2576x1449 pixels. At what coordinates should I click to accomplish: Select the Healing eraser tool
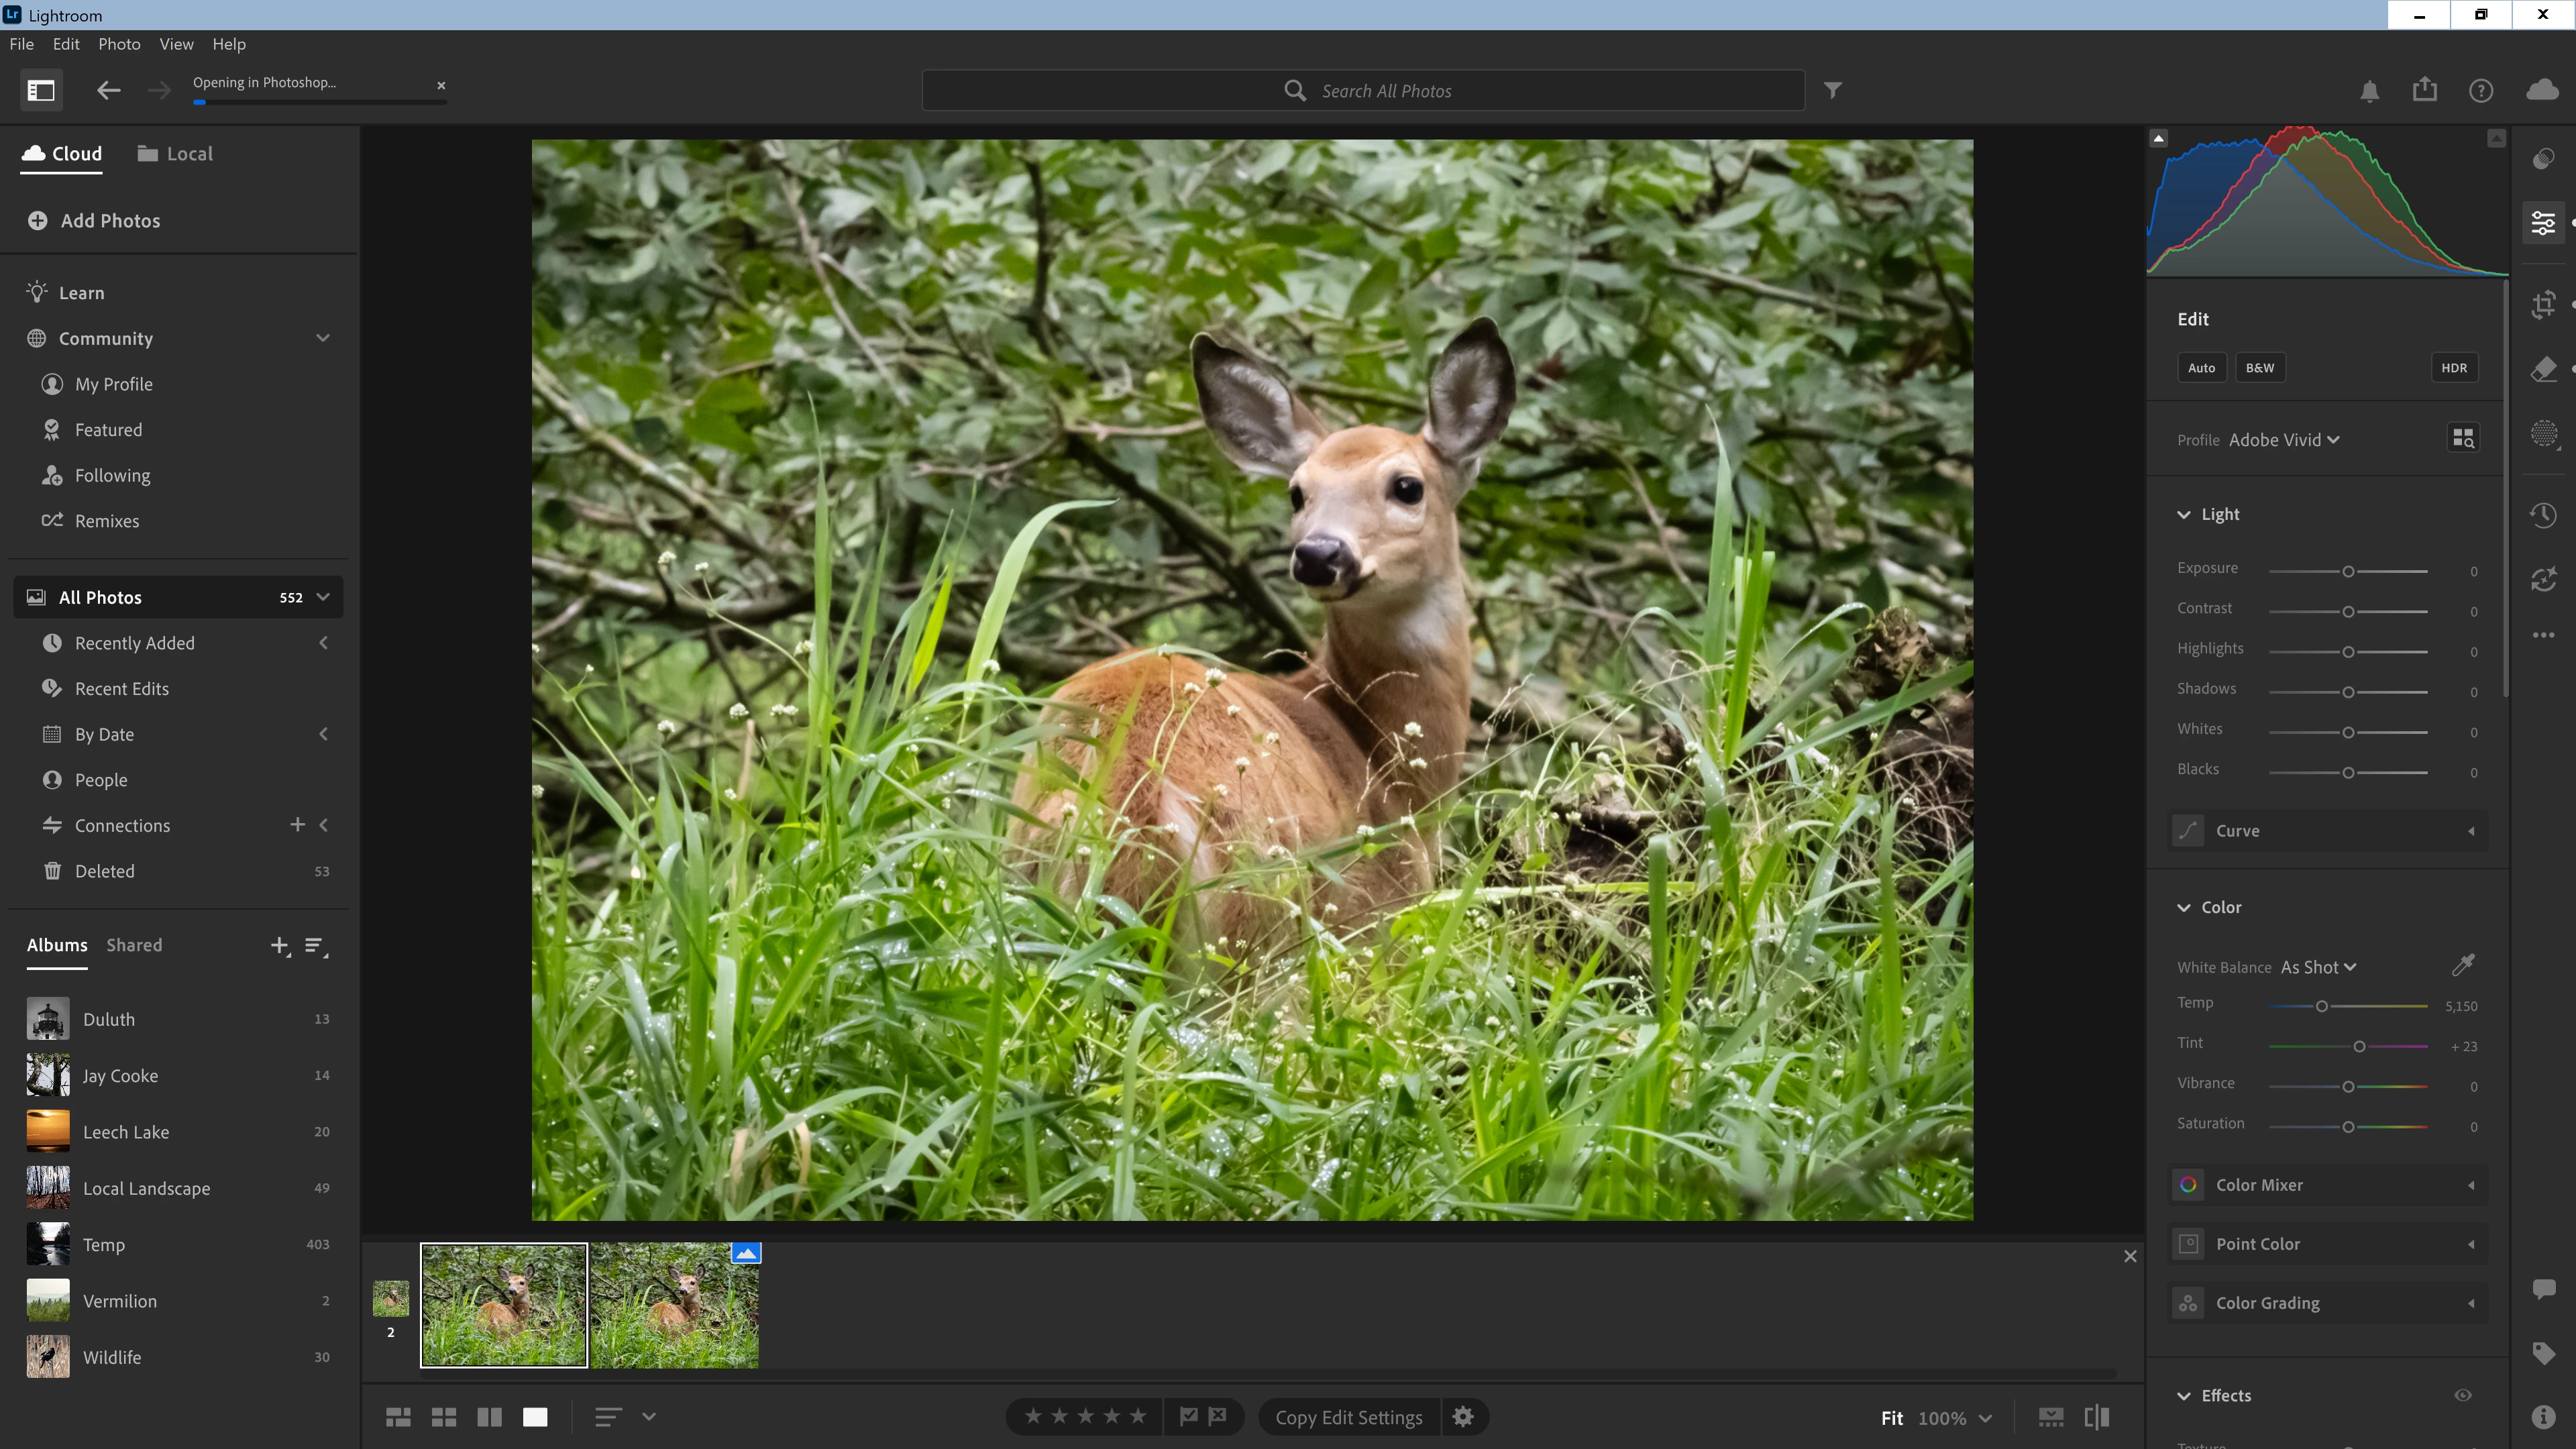[x=2543, y=369]
